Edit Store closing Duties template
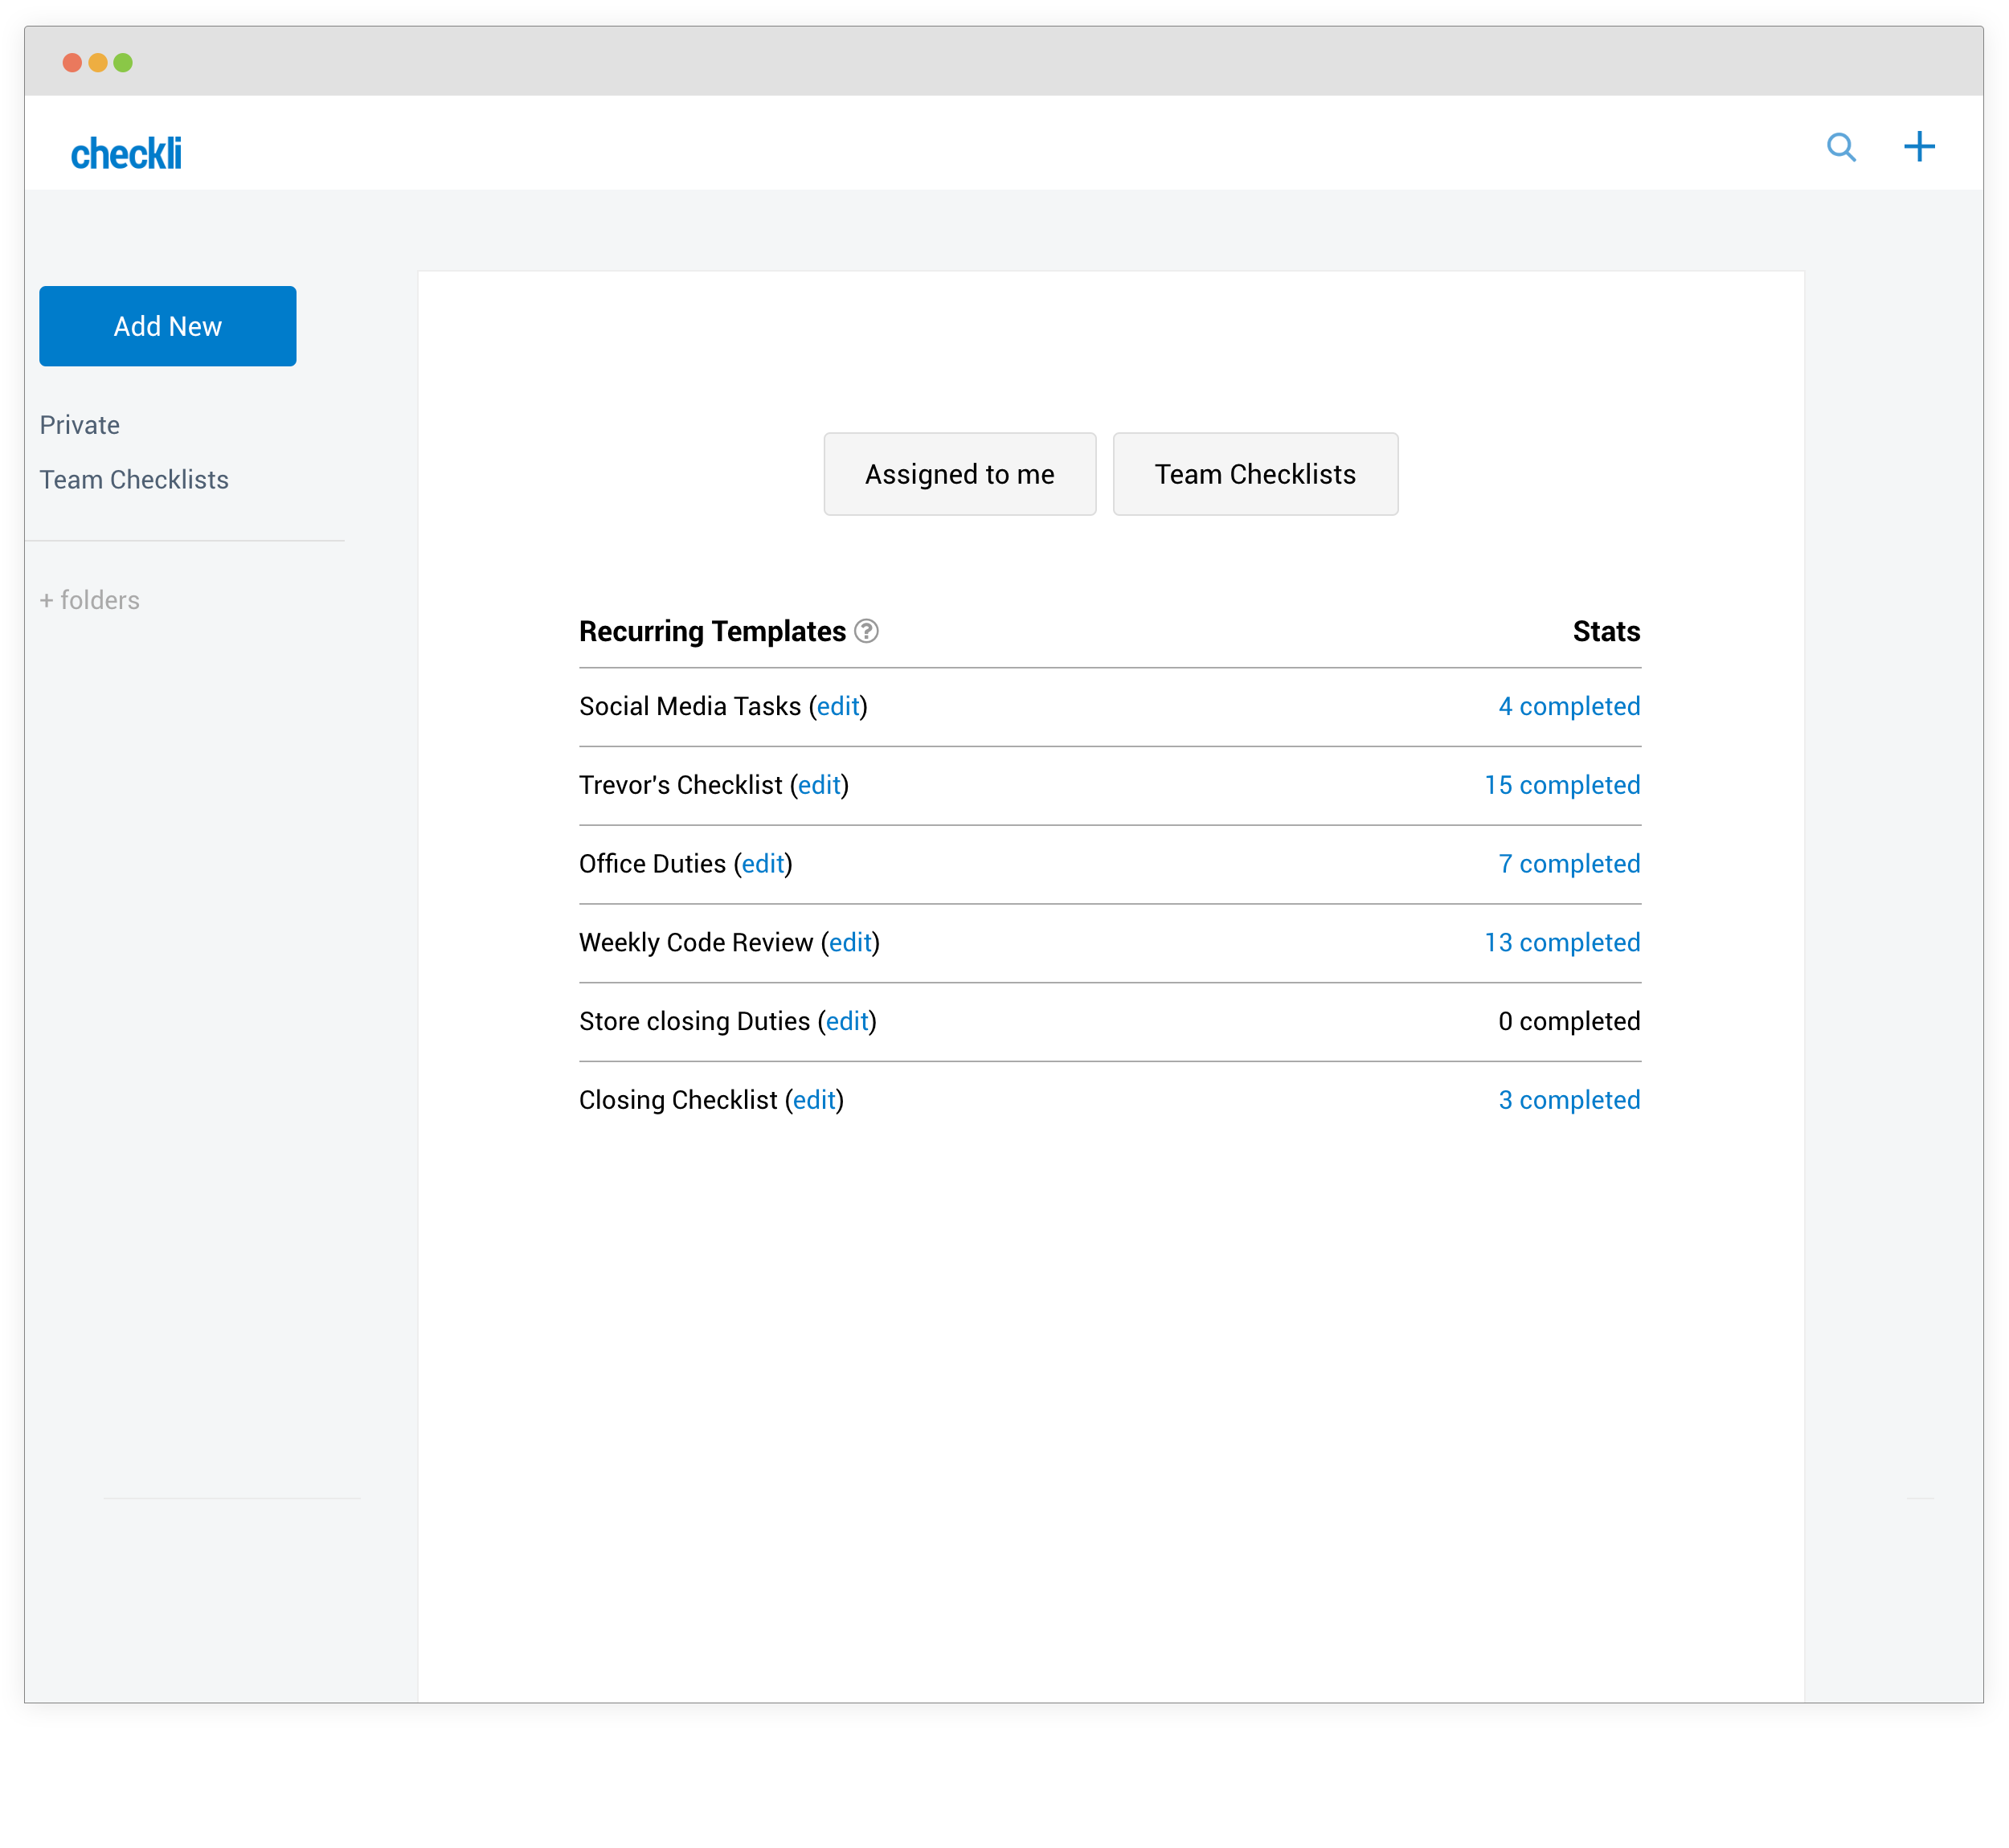 [847, 1022]
